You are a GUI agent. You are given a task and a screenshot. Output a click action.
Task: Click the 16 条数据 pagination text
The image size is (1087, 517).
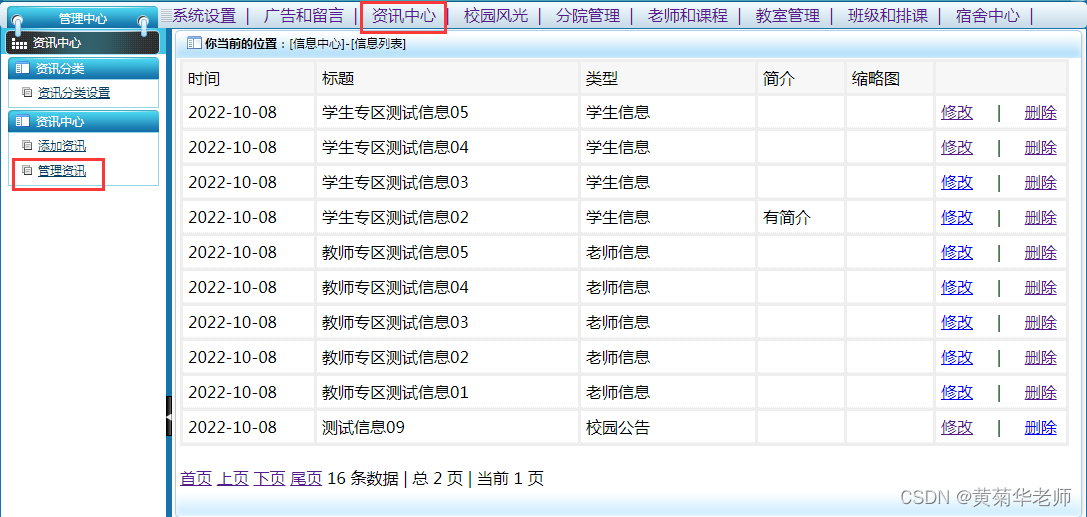point(363,478)
